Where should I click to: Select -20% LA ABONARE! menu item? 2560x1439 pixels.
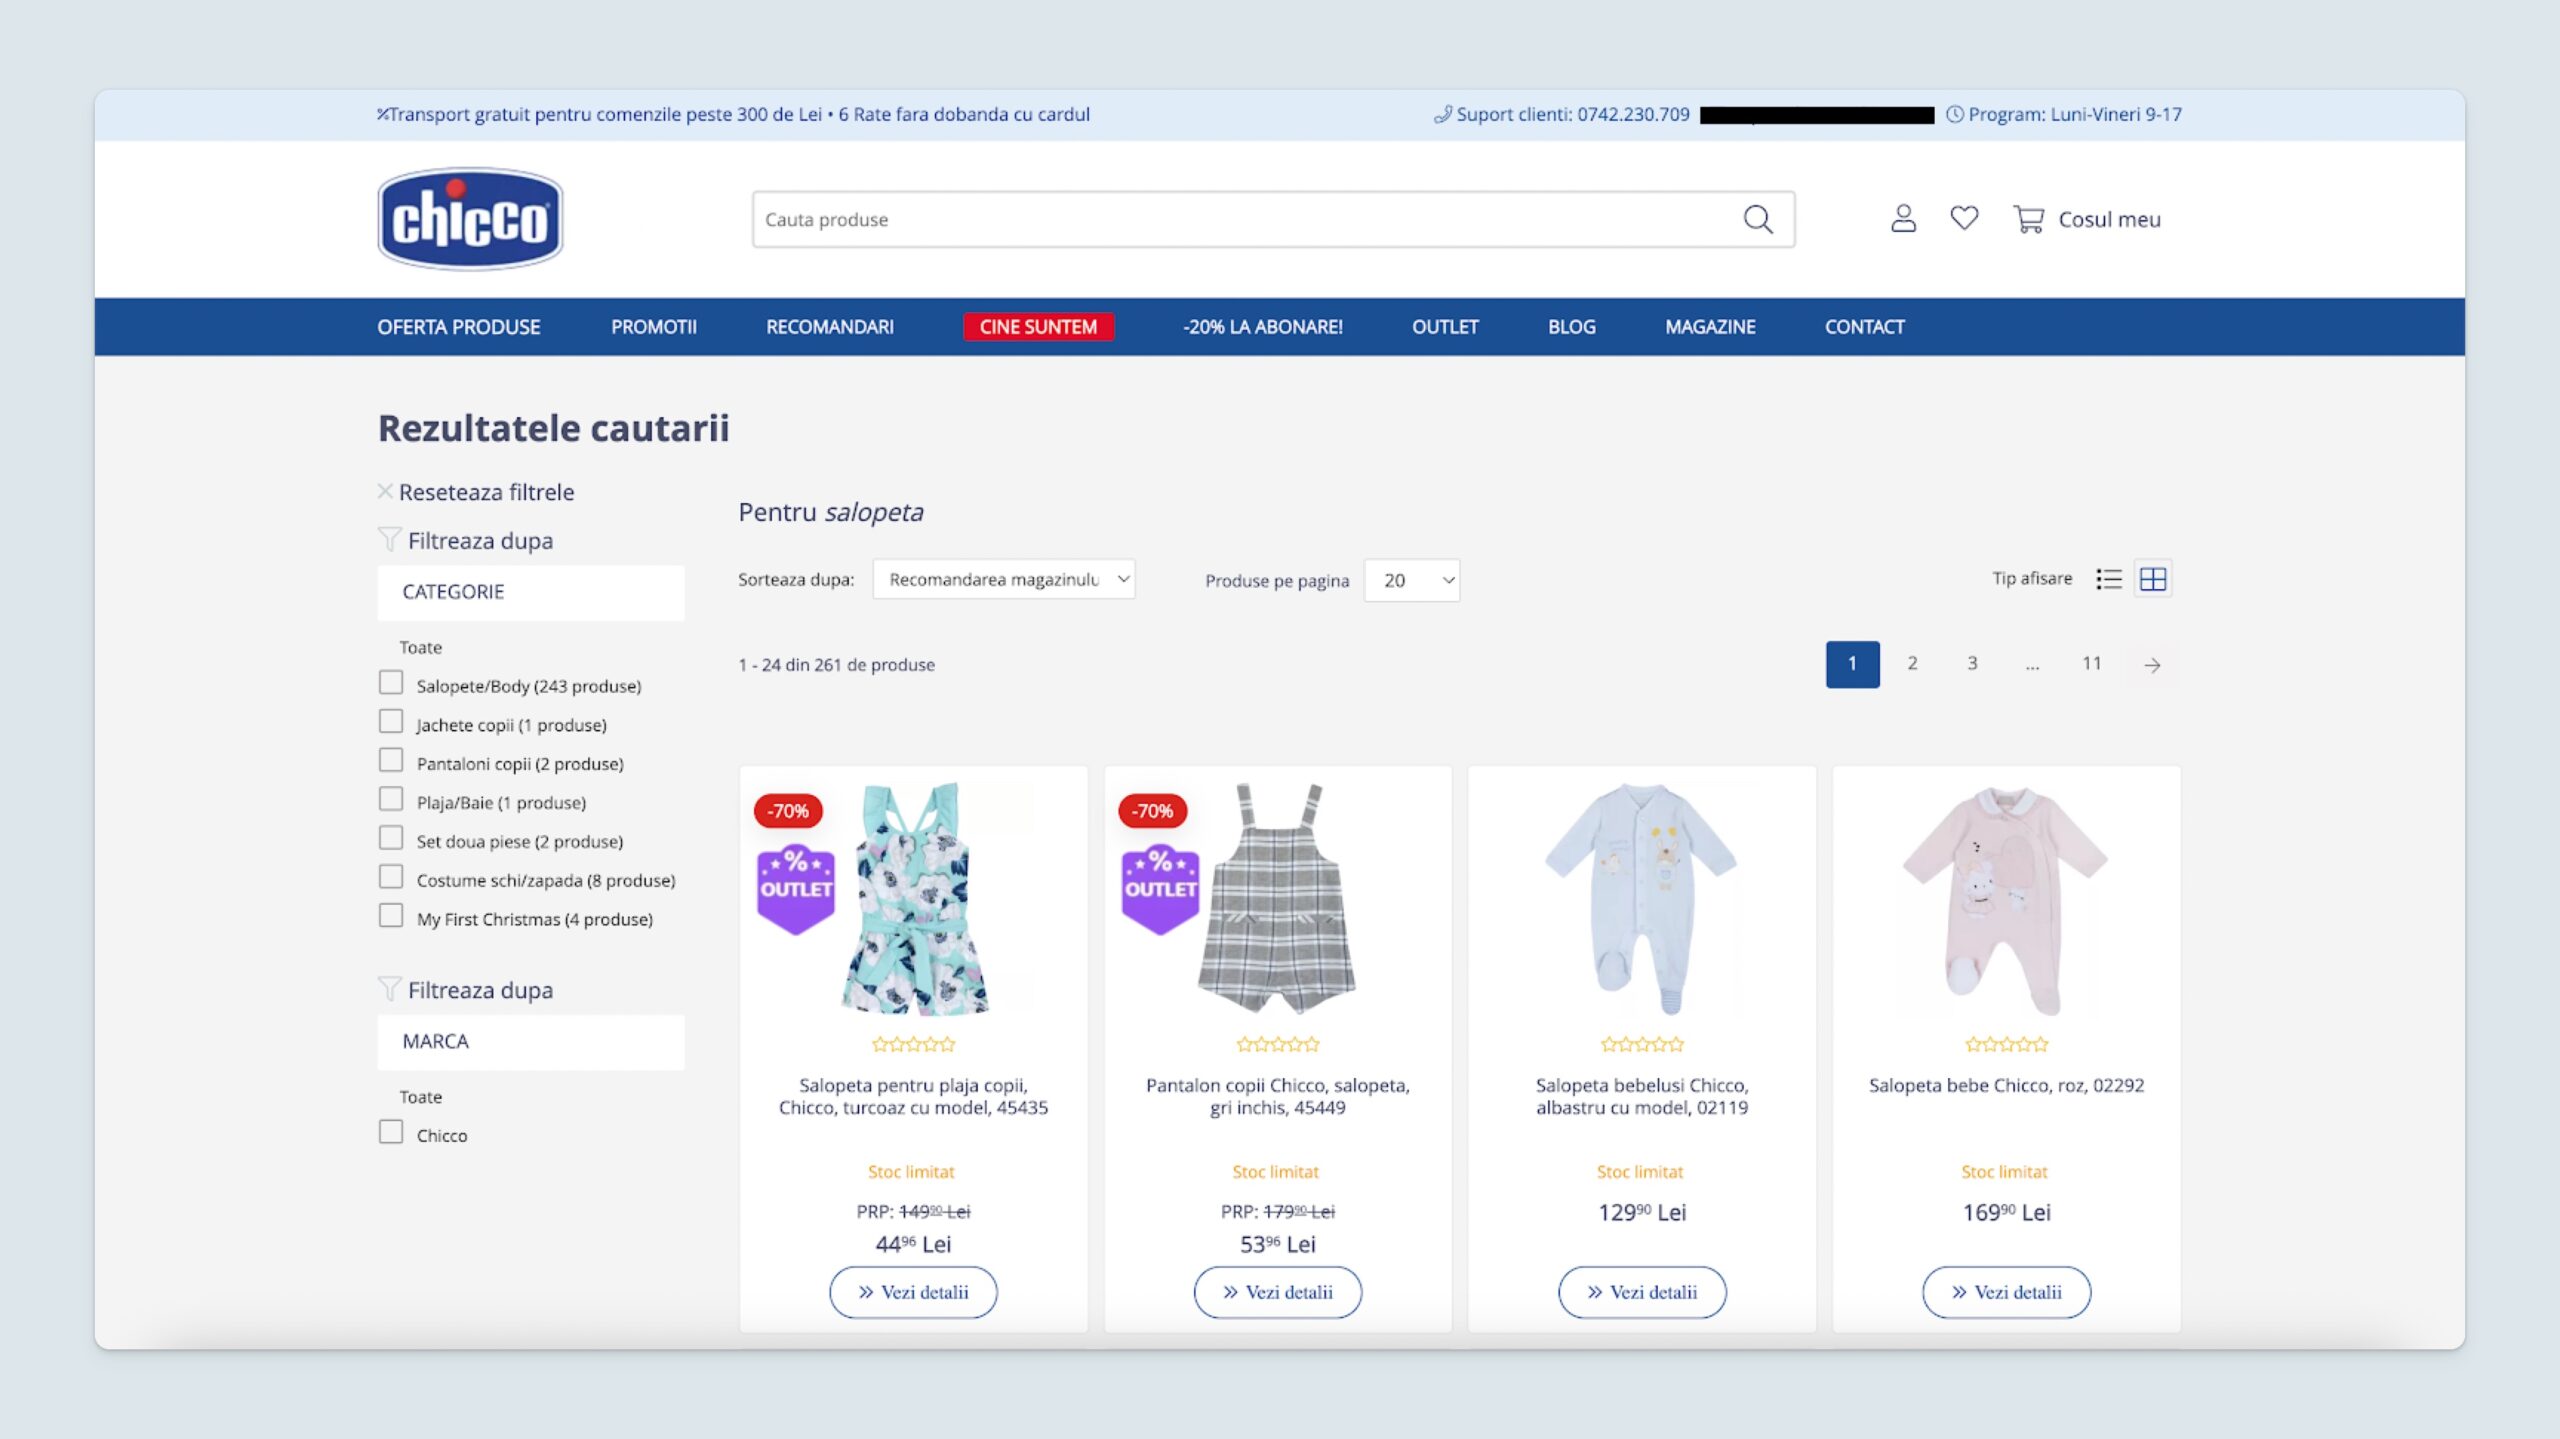tap(1263, 327)
